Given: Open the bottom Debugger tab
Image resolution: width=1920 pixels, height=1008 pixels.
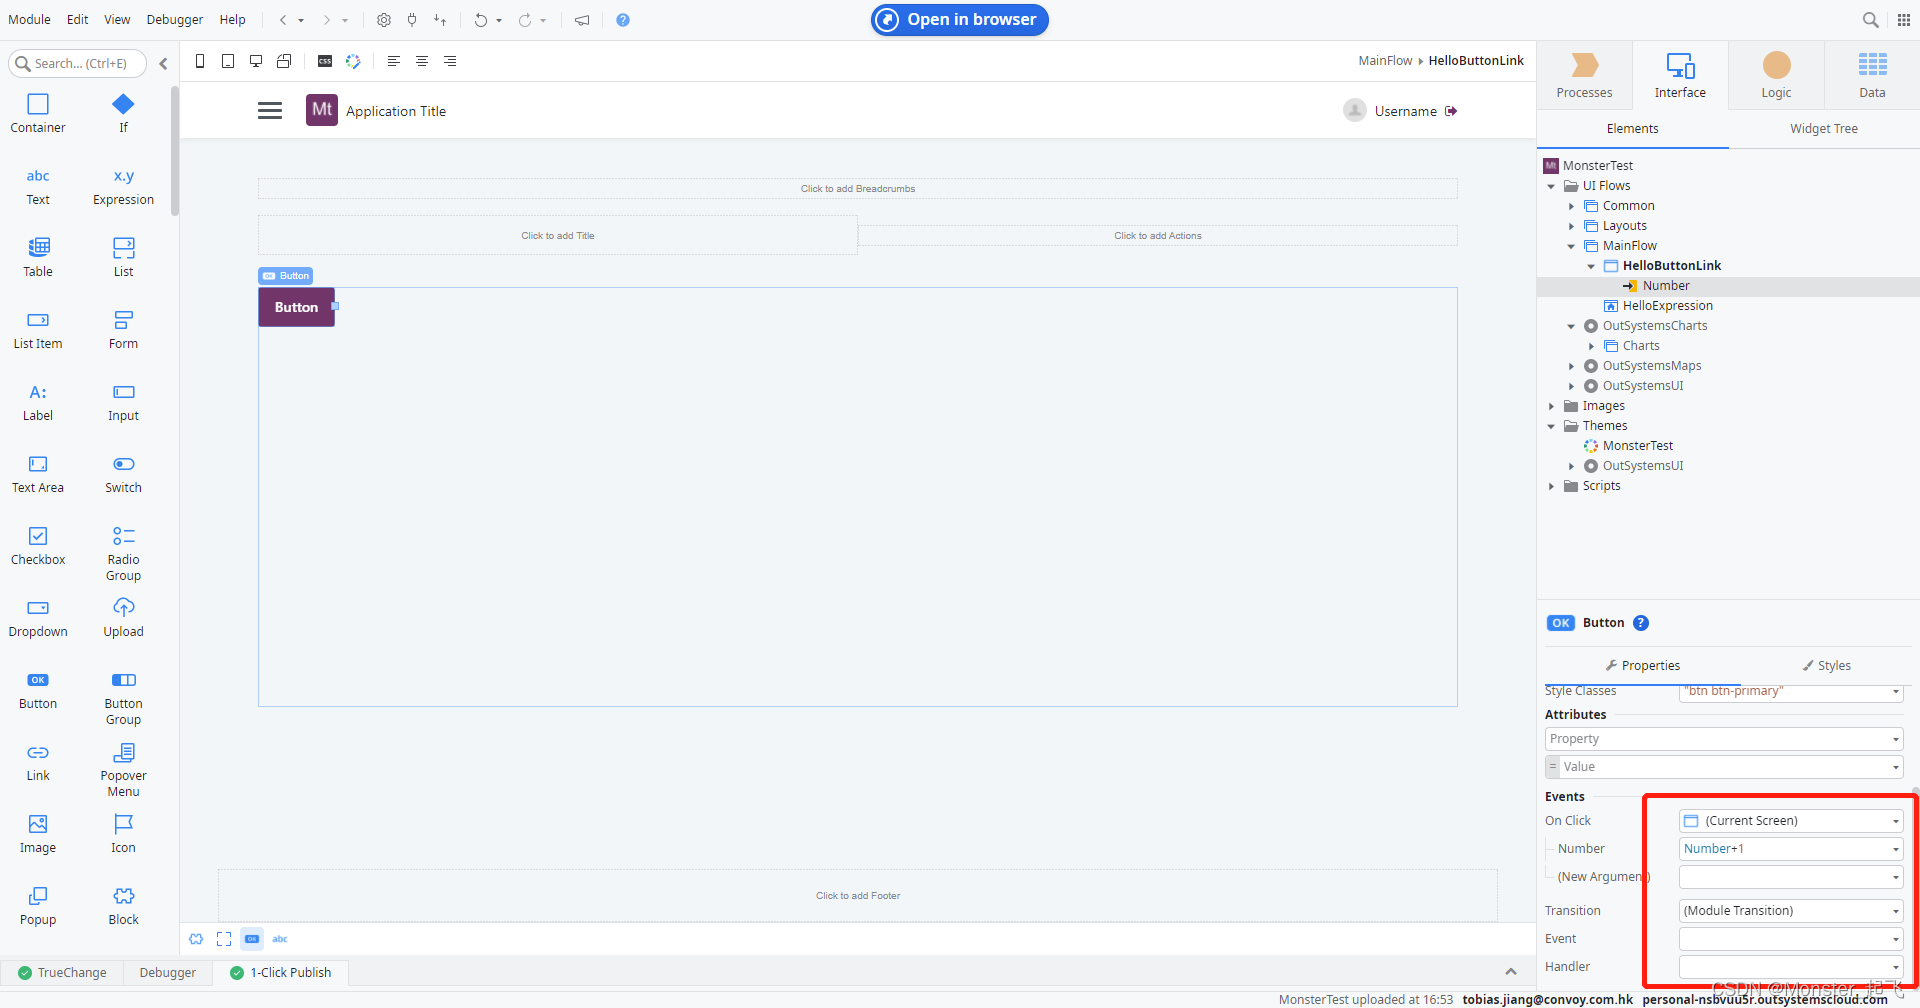Looking at the screenshot, I should (167, 973).
